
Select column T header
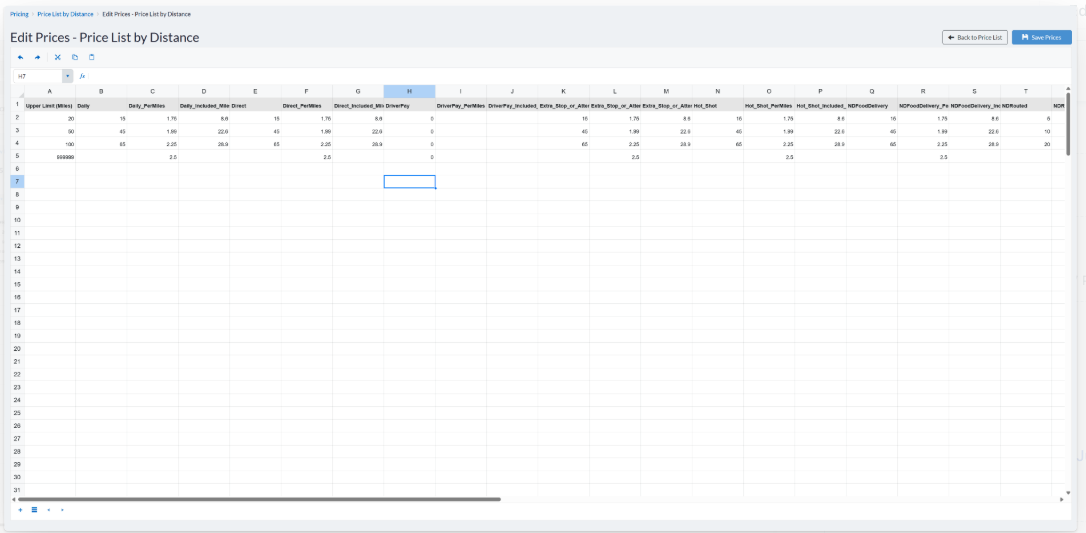[1026, 91]
